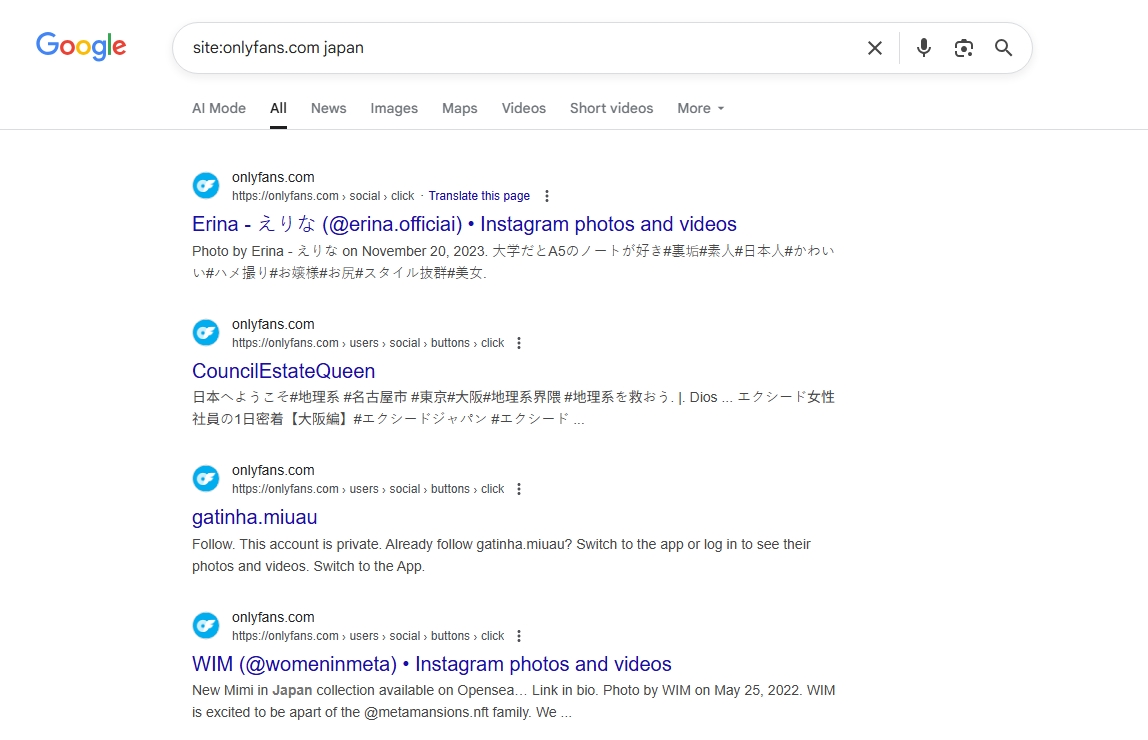Open three-dot menu for Erina result
The width and height of the screenshot is (1148, 740).
point(547,196)
